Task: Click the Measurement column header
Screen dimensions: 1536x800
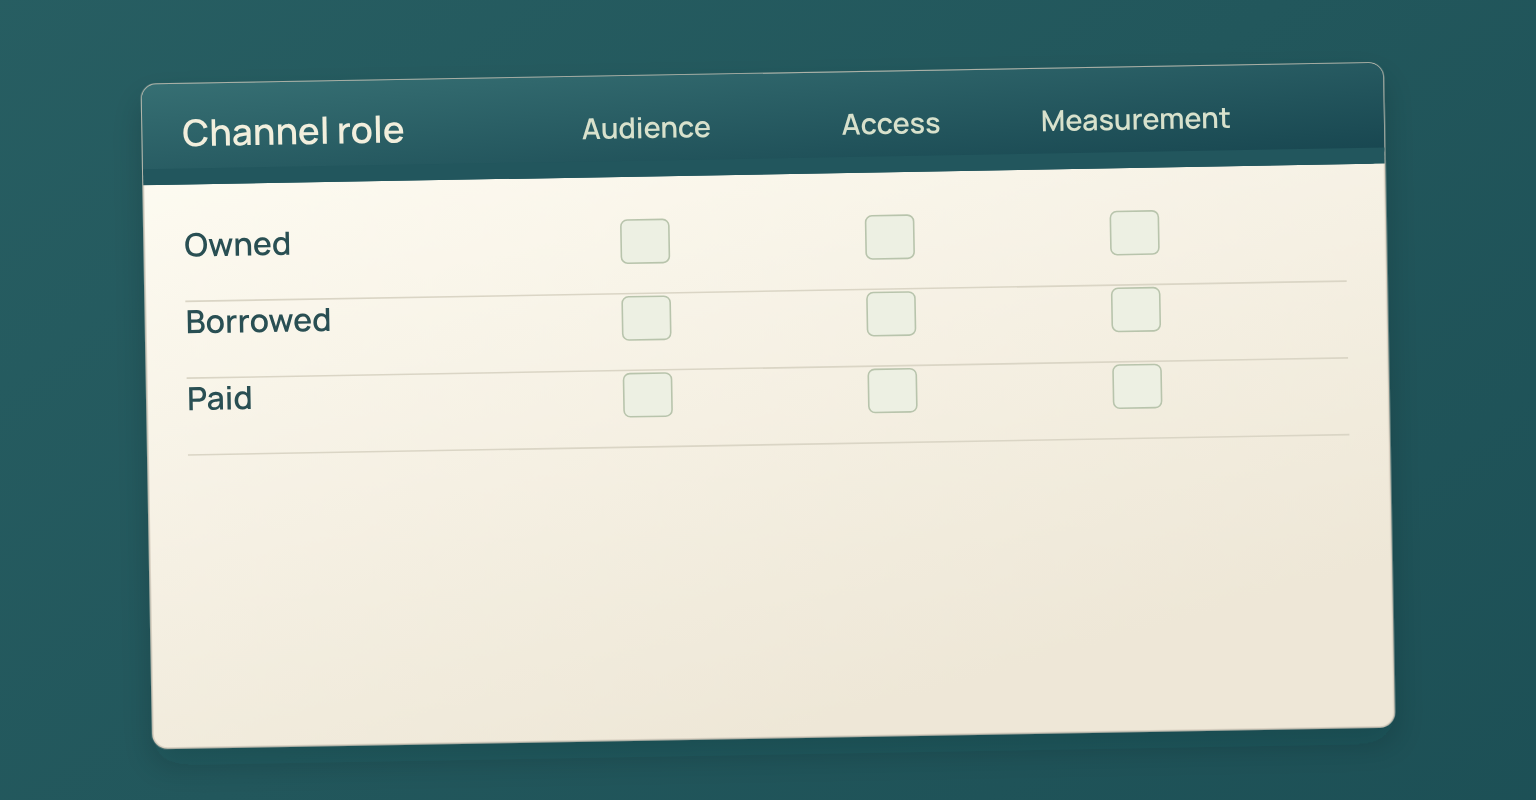Action: (x=1135, y=120)
